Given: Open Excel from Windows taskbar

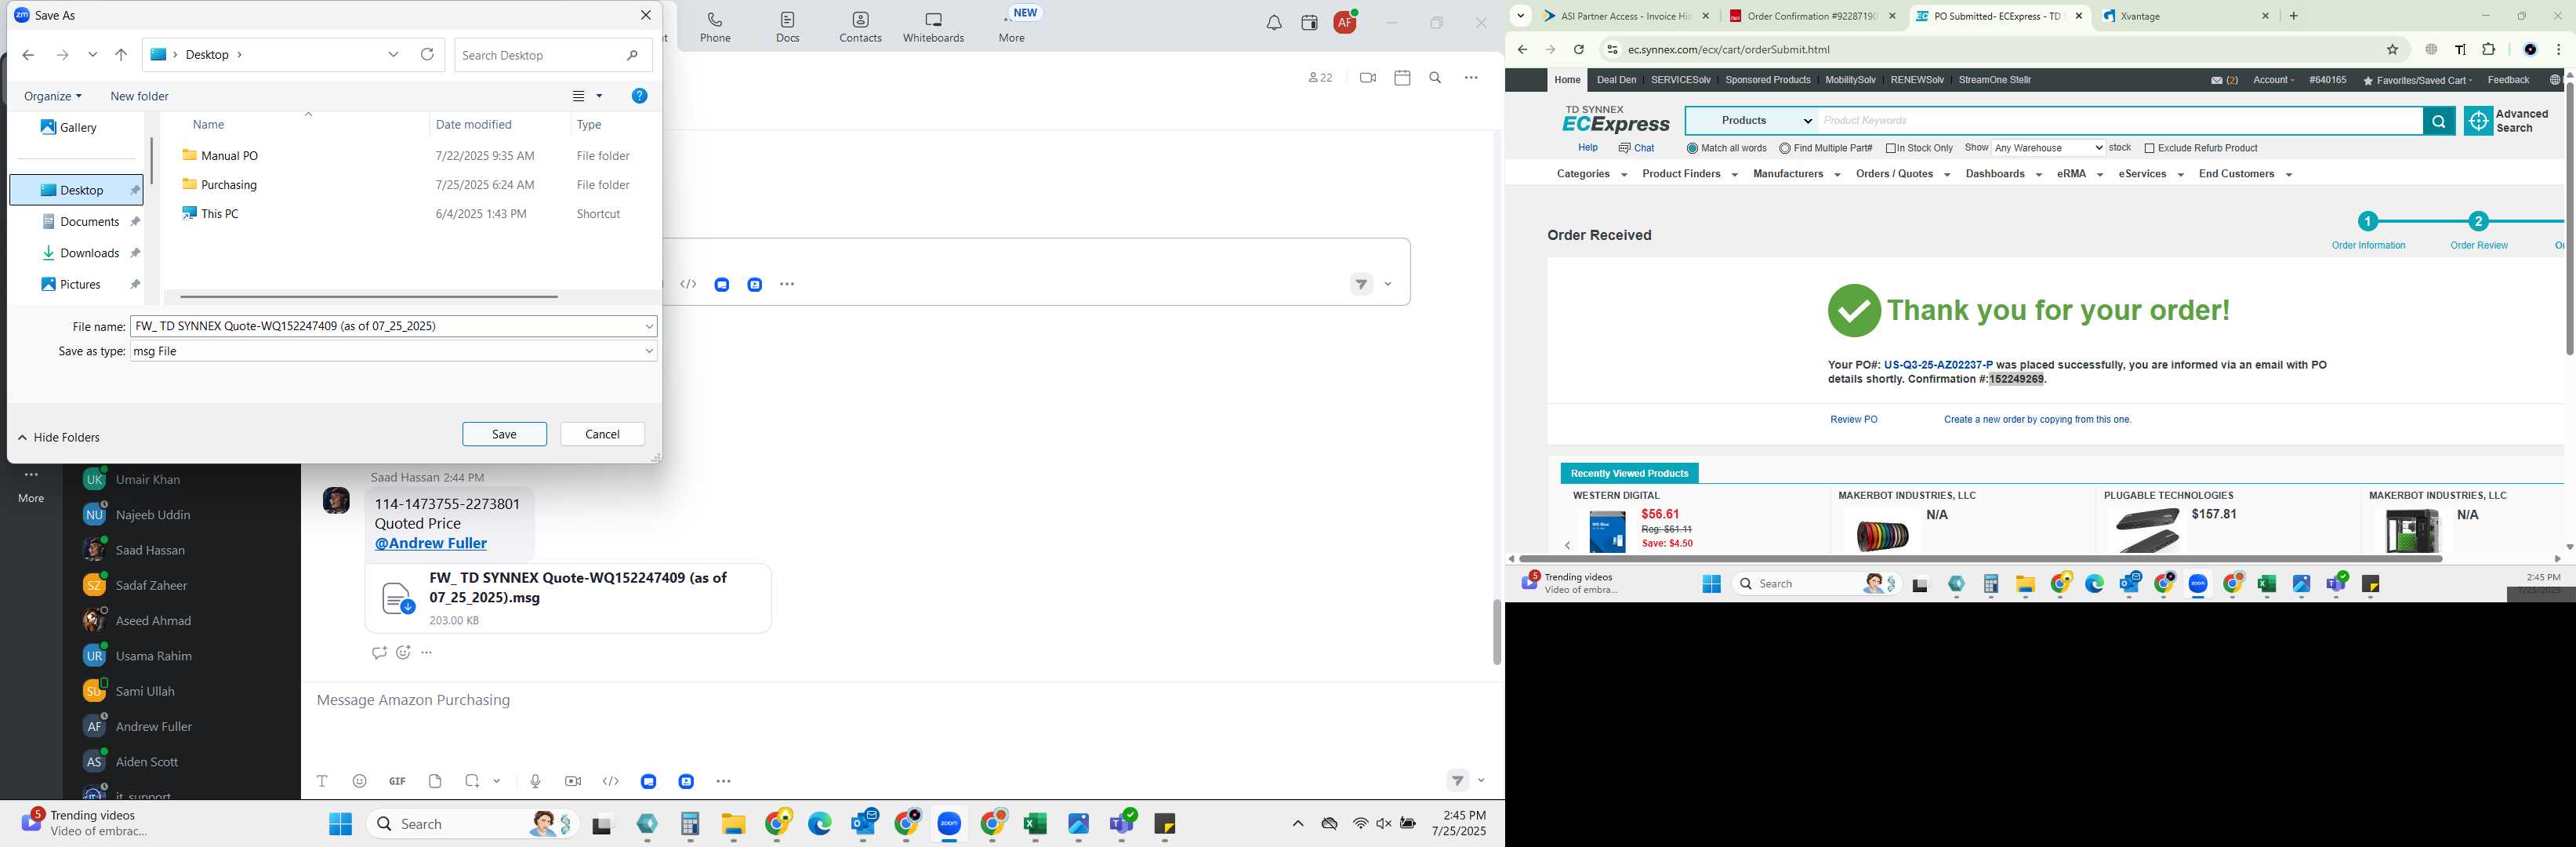Looking at the screenshot, I should [1034, 824].
